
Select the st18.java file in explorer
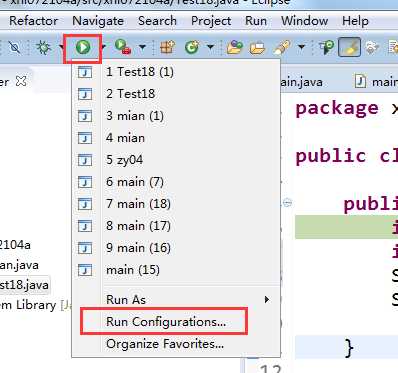[x=24, y=285]
